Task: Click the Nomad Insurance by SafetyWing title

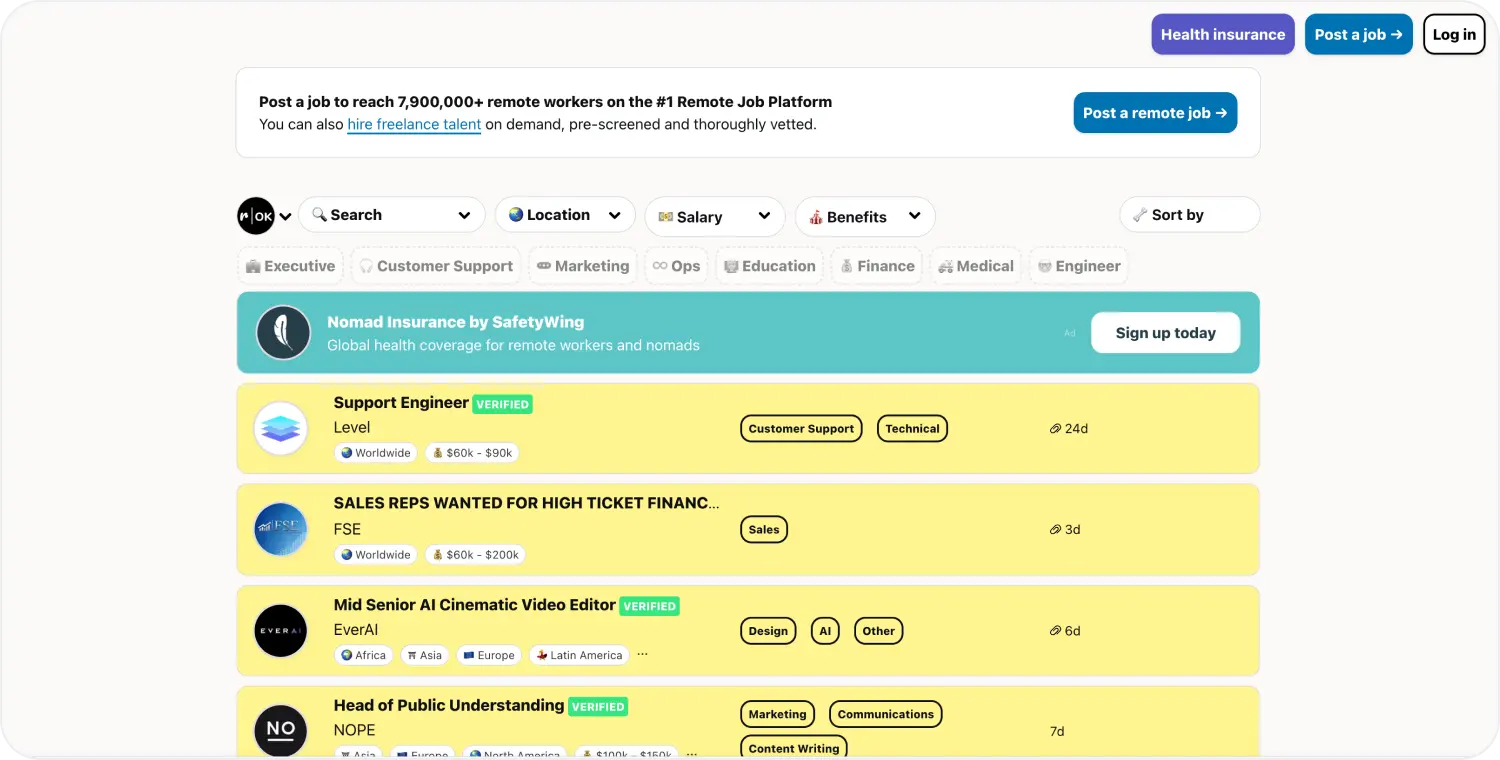Action: (455, 322)
